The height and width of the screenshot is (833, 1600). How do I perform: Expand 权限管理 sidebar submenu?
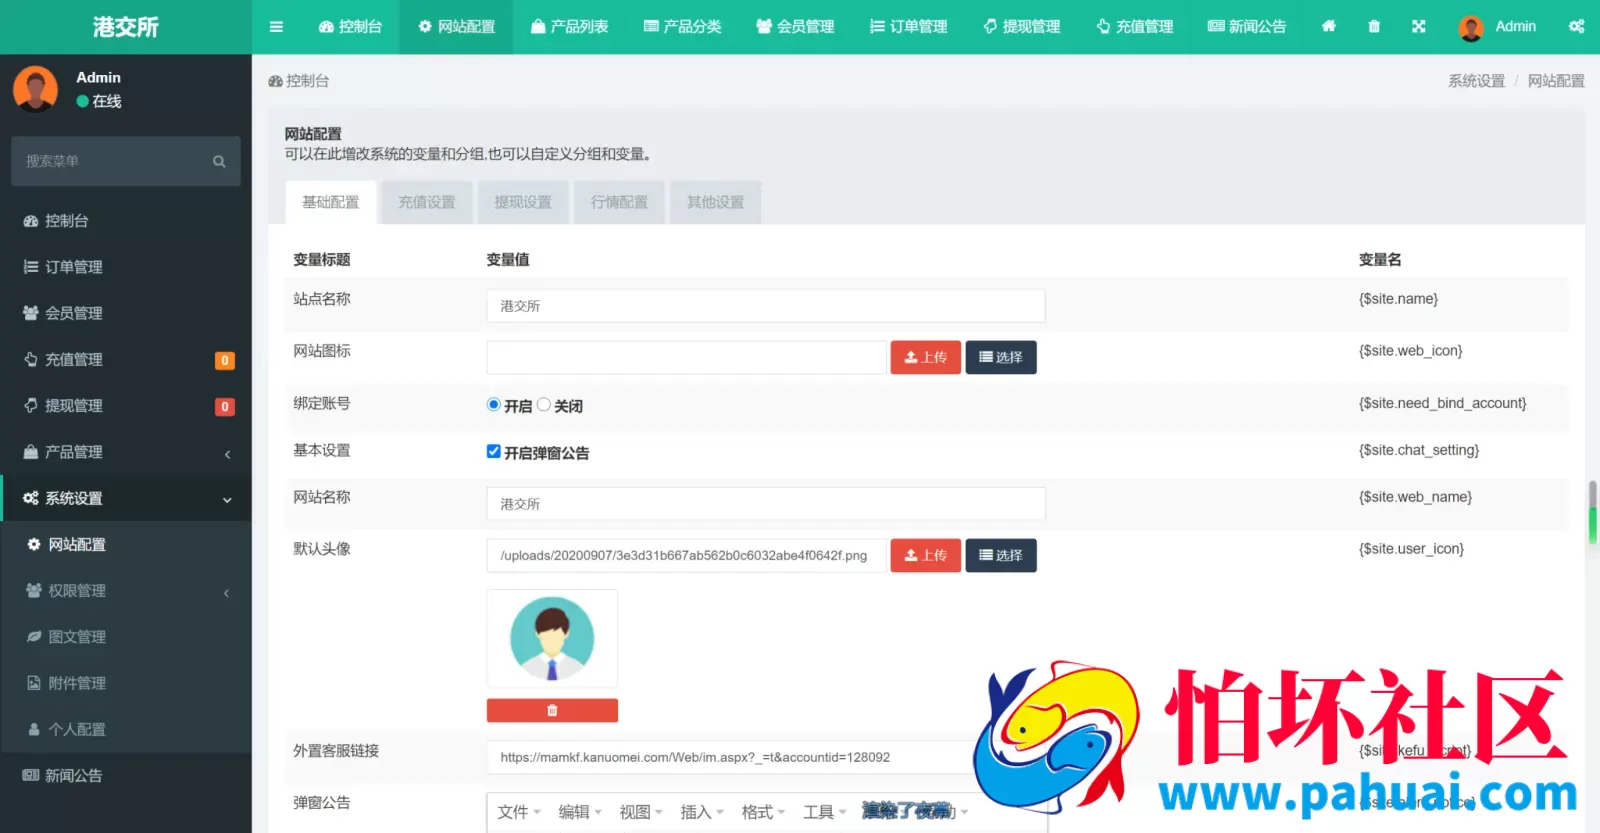point(126,590)
